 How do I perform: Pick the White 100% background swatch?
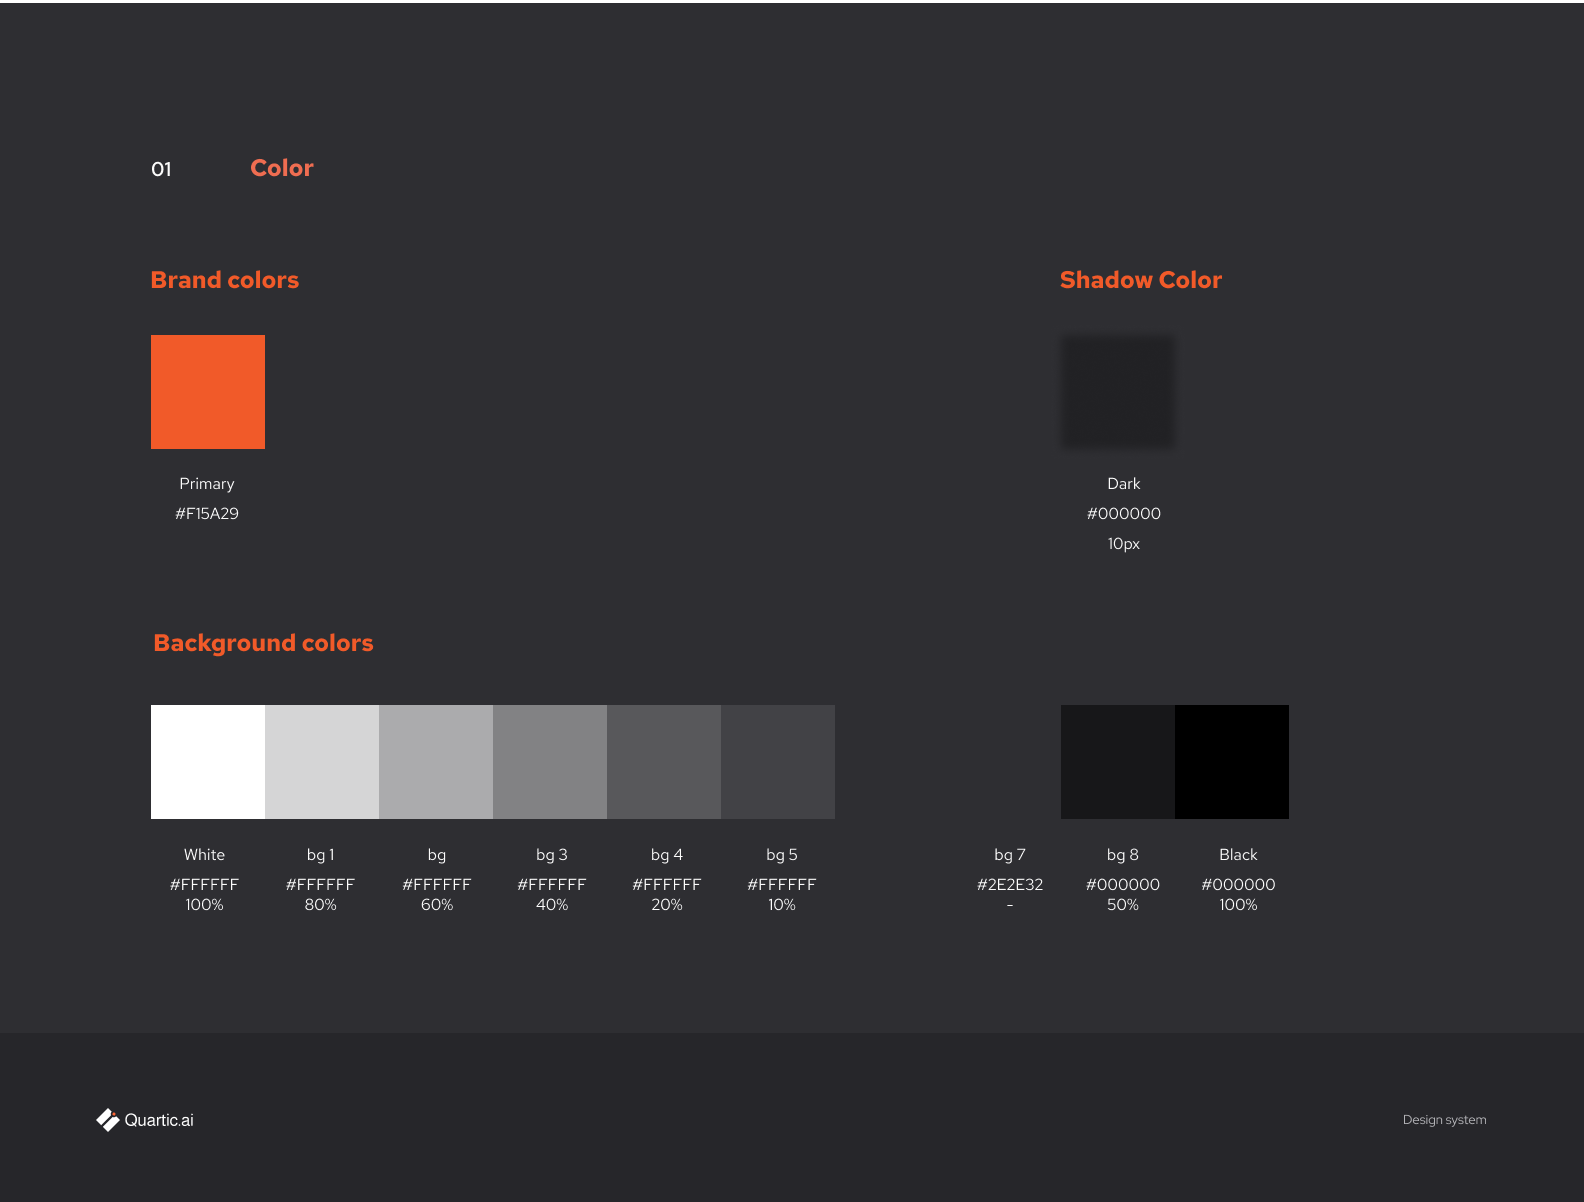coord(208,762)
